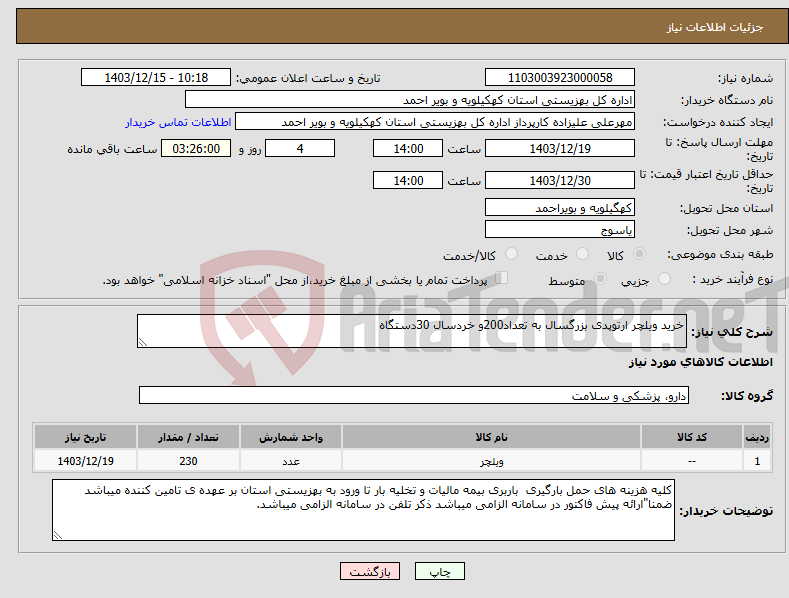Click the unit cell عدد
Image resolution: width=789 pixels, height=598 pixels.
(291, 461)
